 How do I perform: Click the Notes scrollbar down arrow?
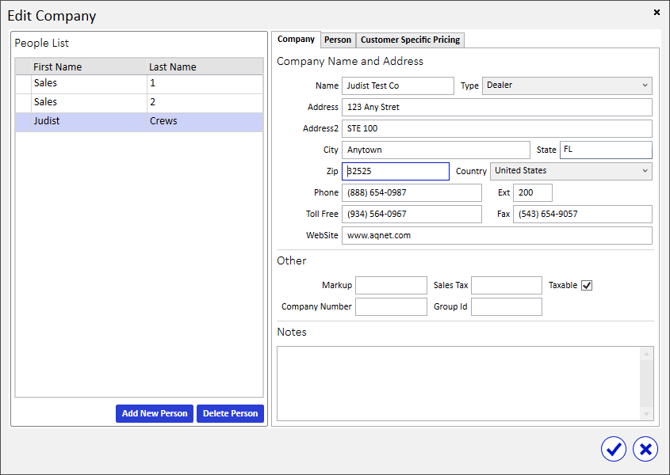tap(646, 413)
